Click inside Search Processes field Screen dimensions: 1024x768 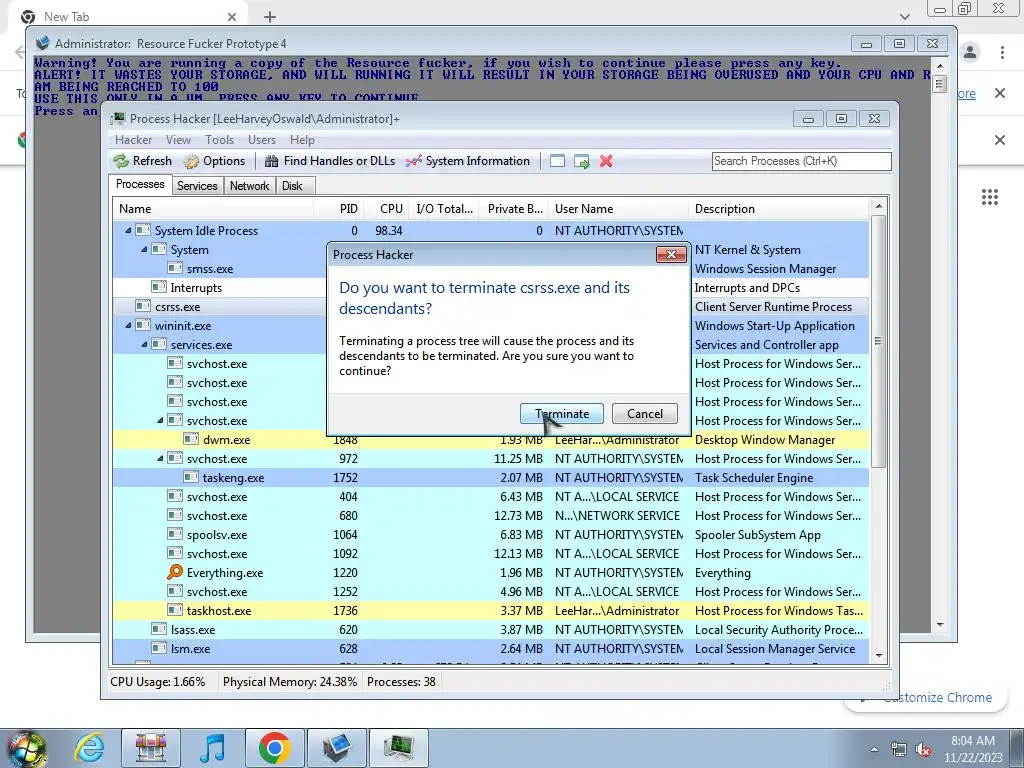[801, 161]
